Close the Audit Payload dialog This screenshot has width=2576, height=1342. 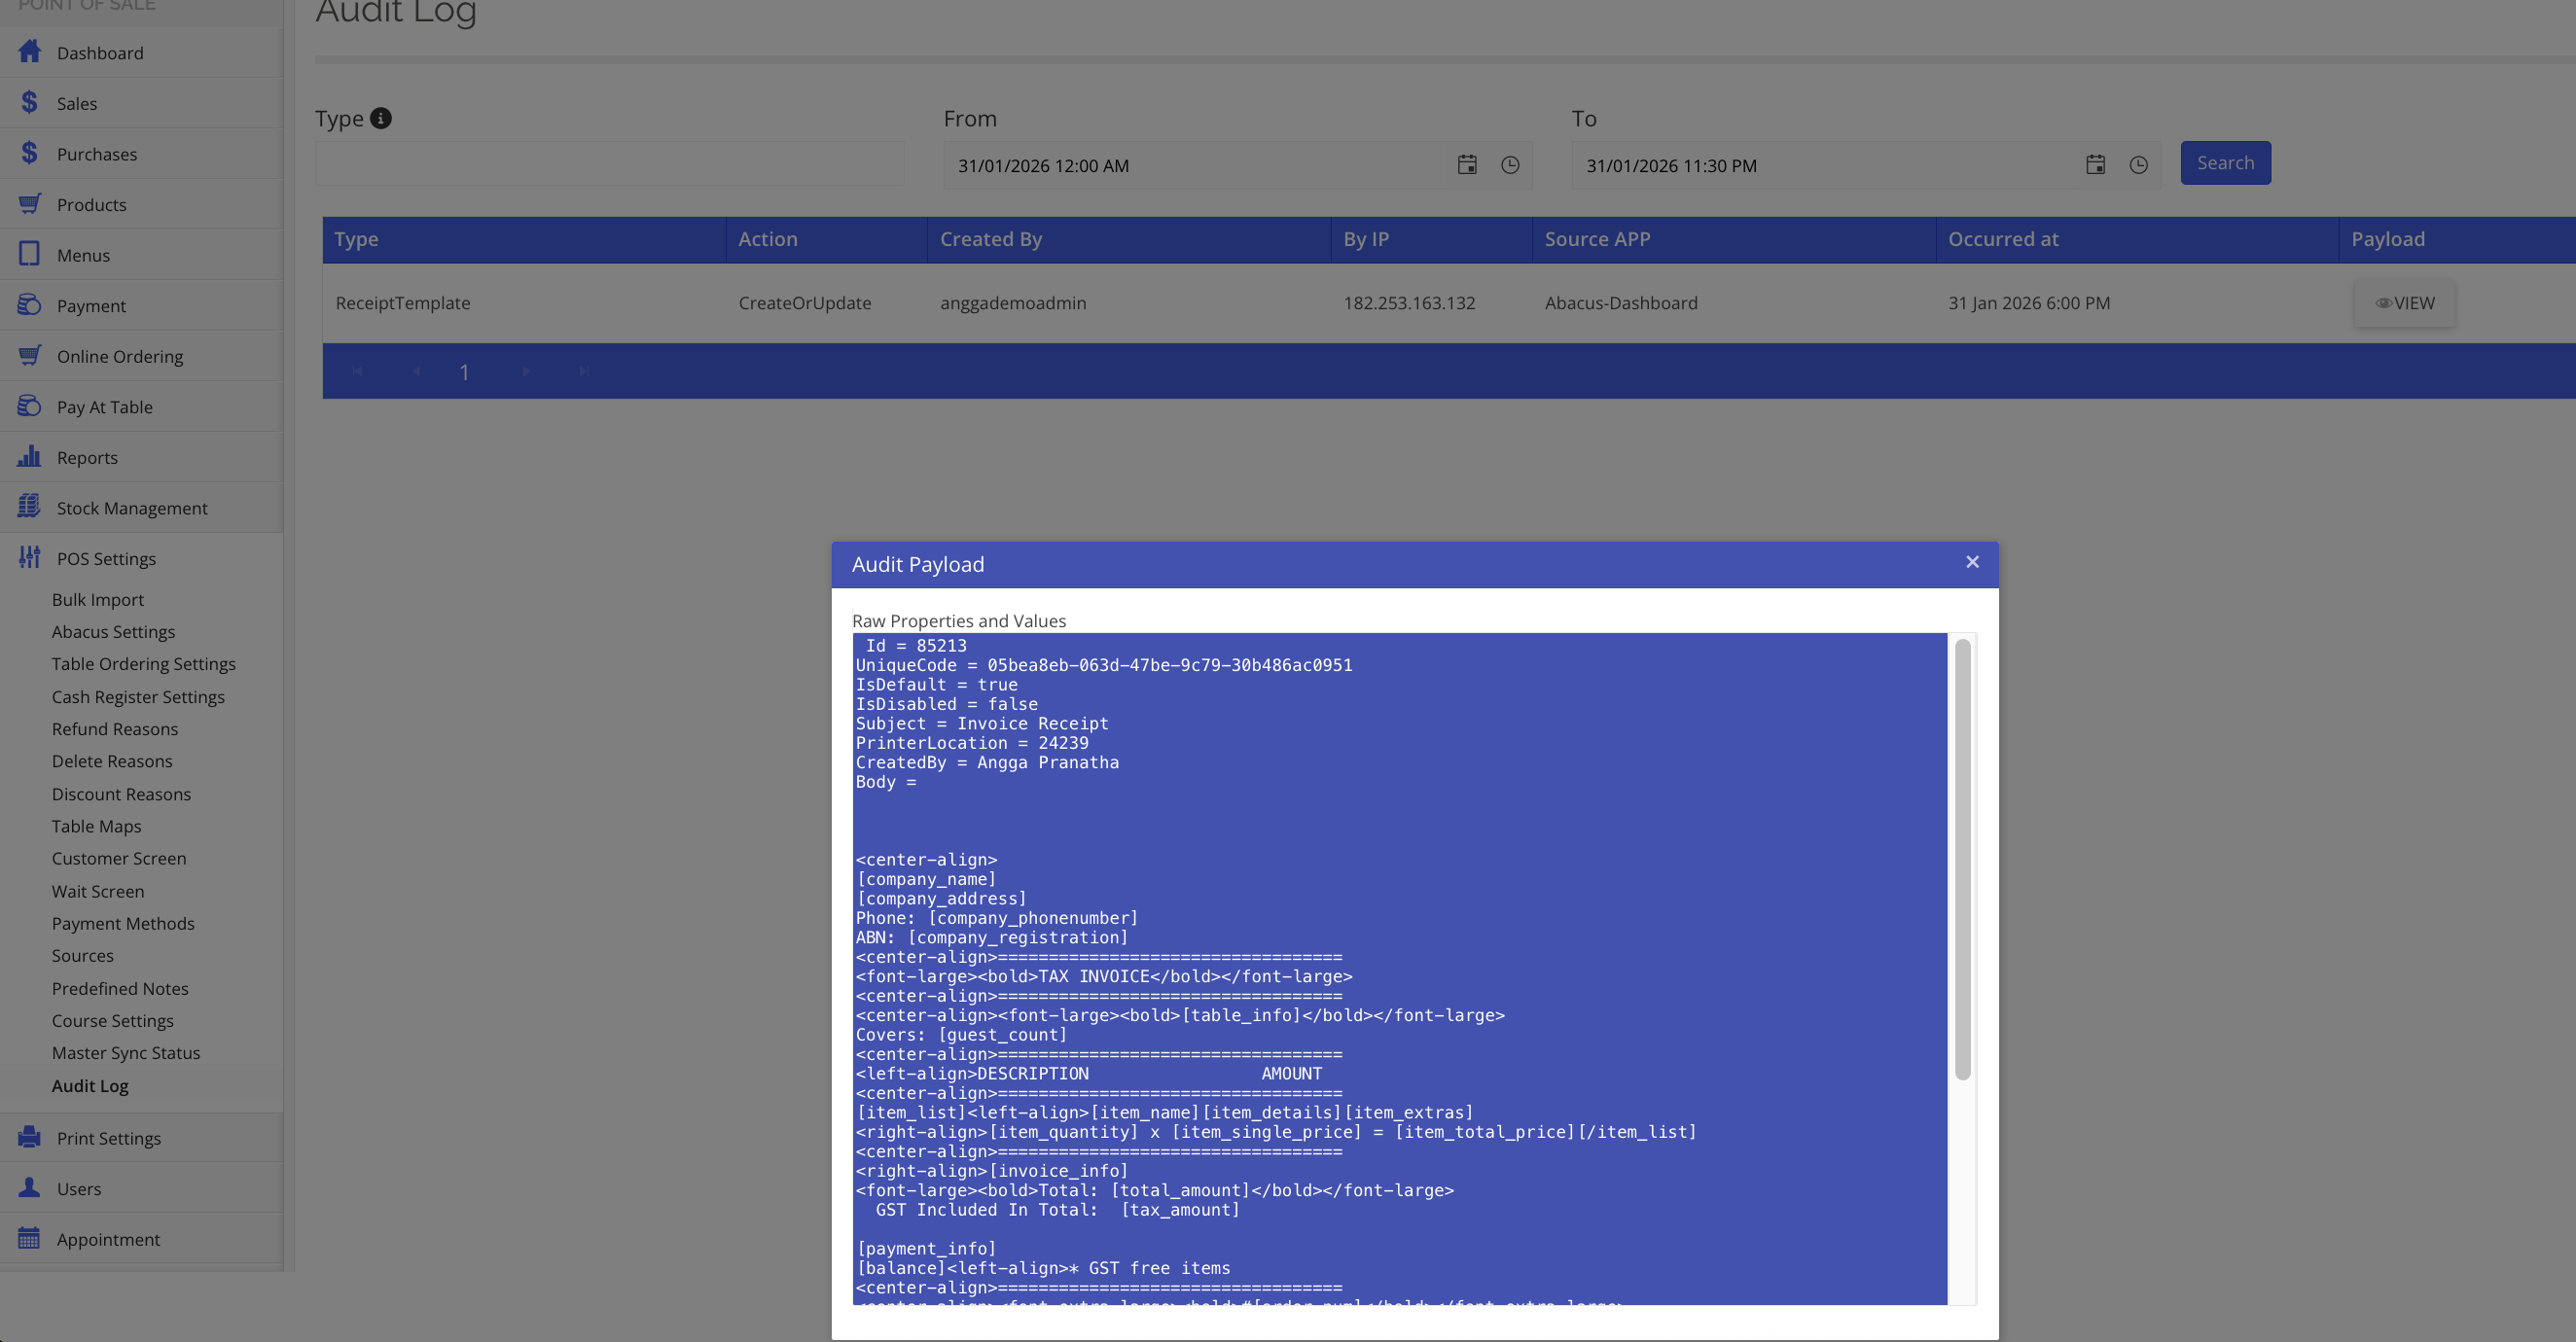pyautogui.click(x=1972, y=562)
